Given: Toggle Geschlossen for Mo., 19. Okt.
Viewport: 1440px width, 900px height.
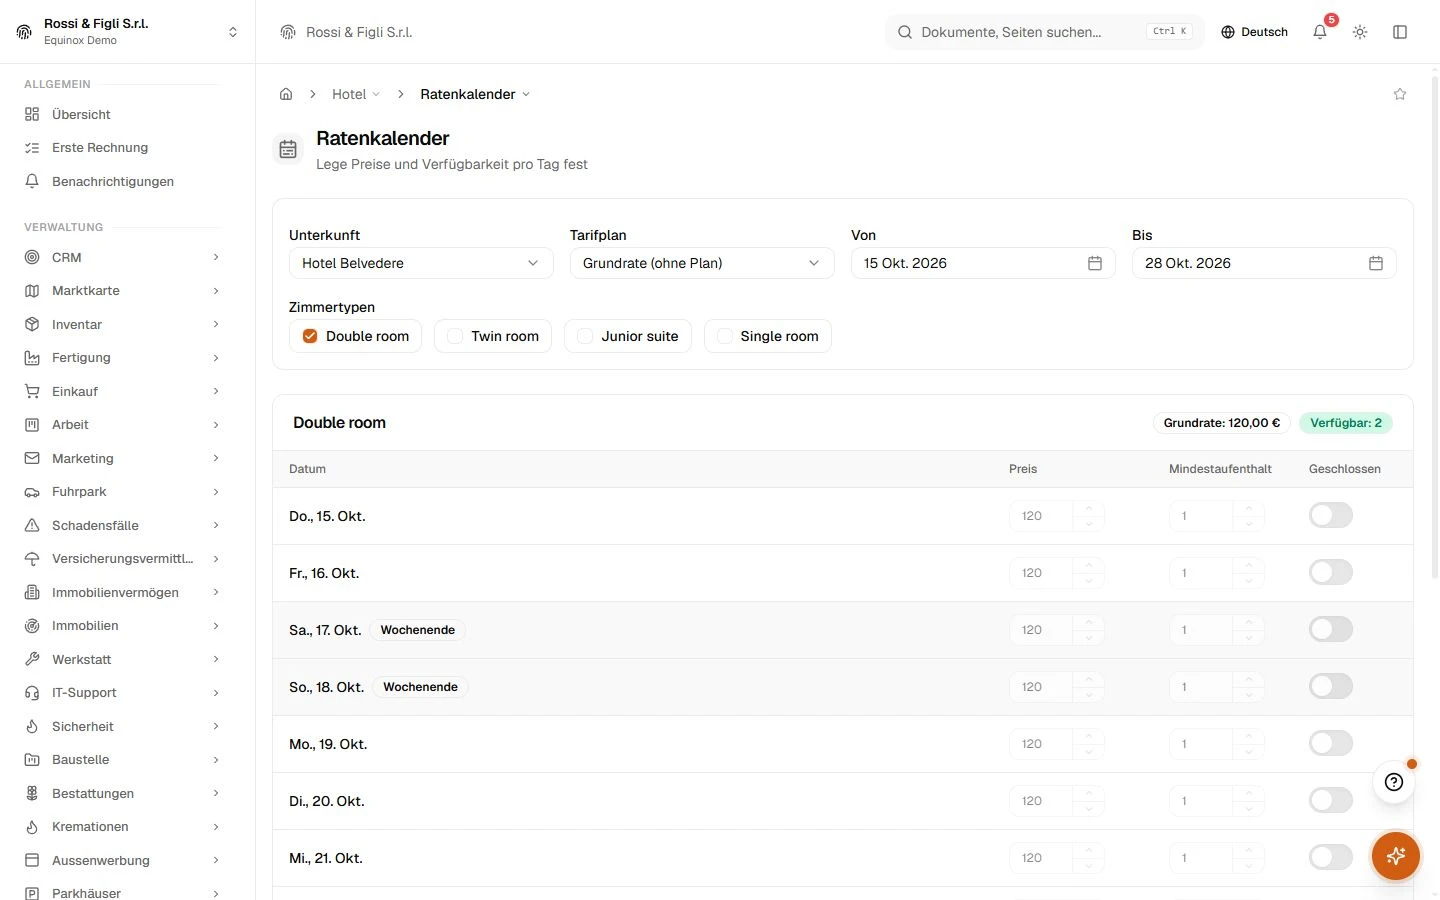Looking at the screenshot, I should [x=1331, y=743].
